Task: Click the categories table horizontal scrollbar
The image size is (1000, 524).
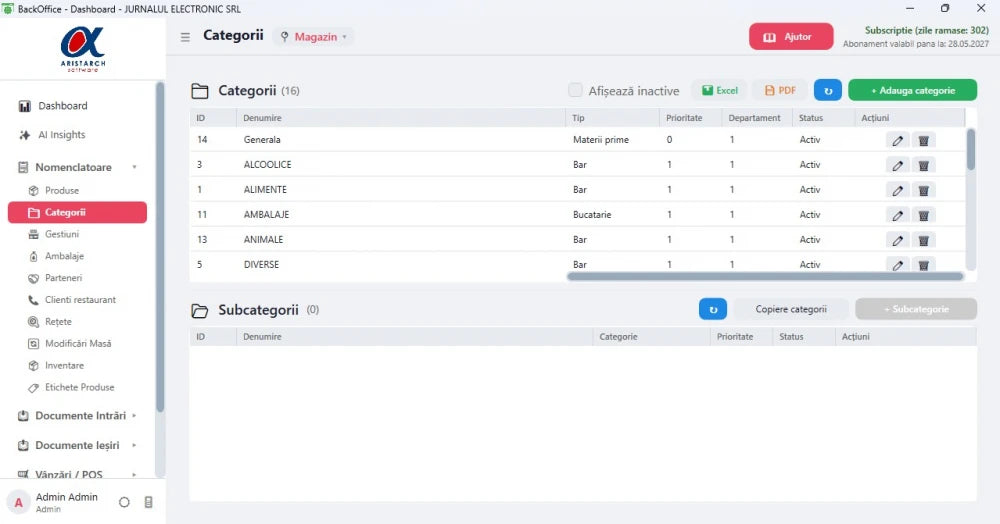Action: point(765,277)
